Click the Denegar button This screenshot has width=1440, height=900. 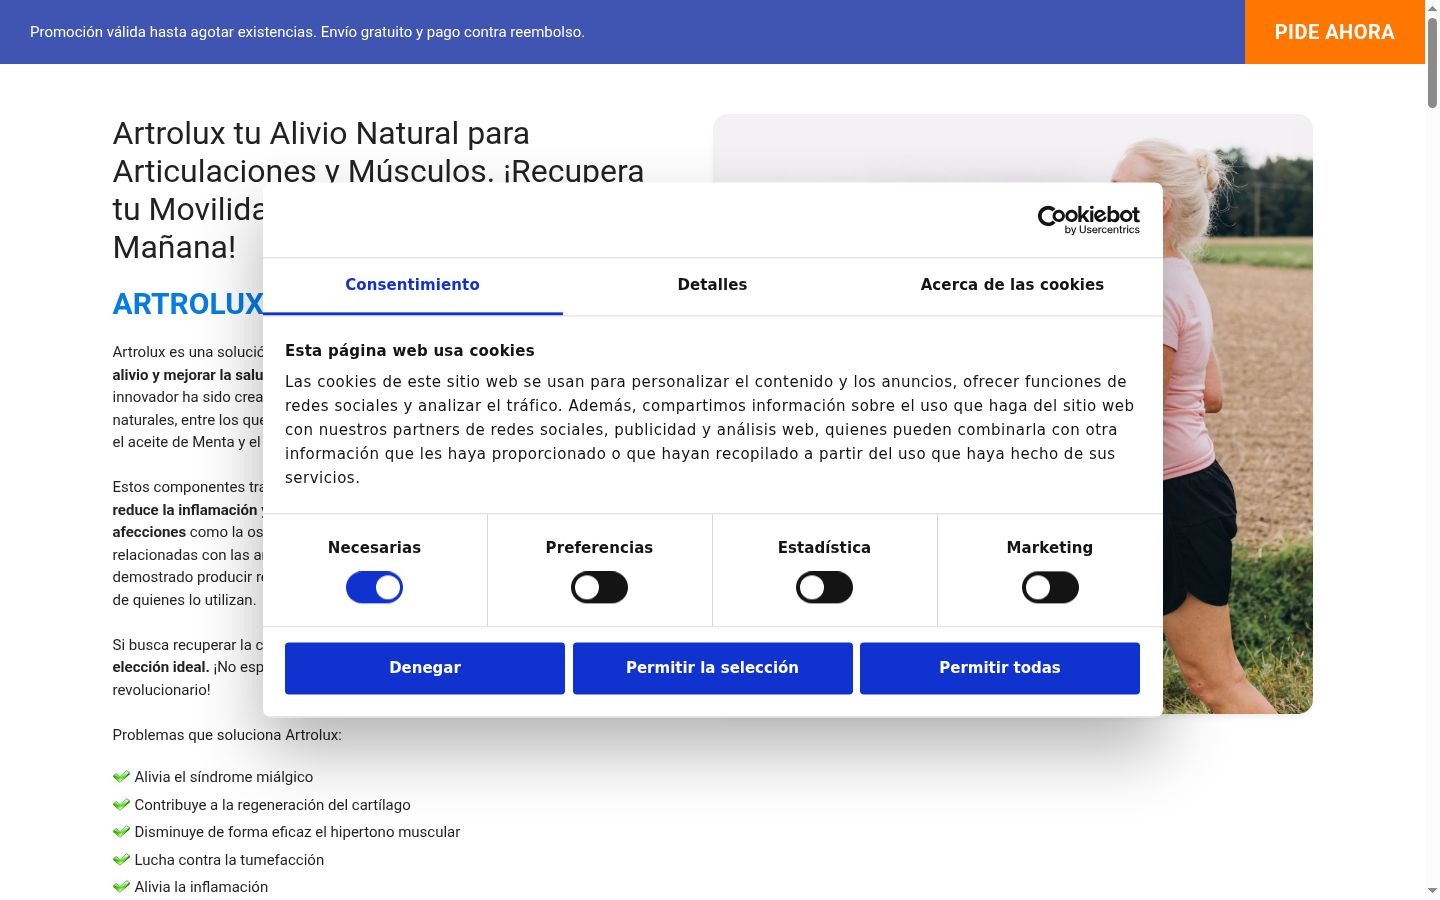pyautogui.click(x=425, y=668)
